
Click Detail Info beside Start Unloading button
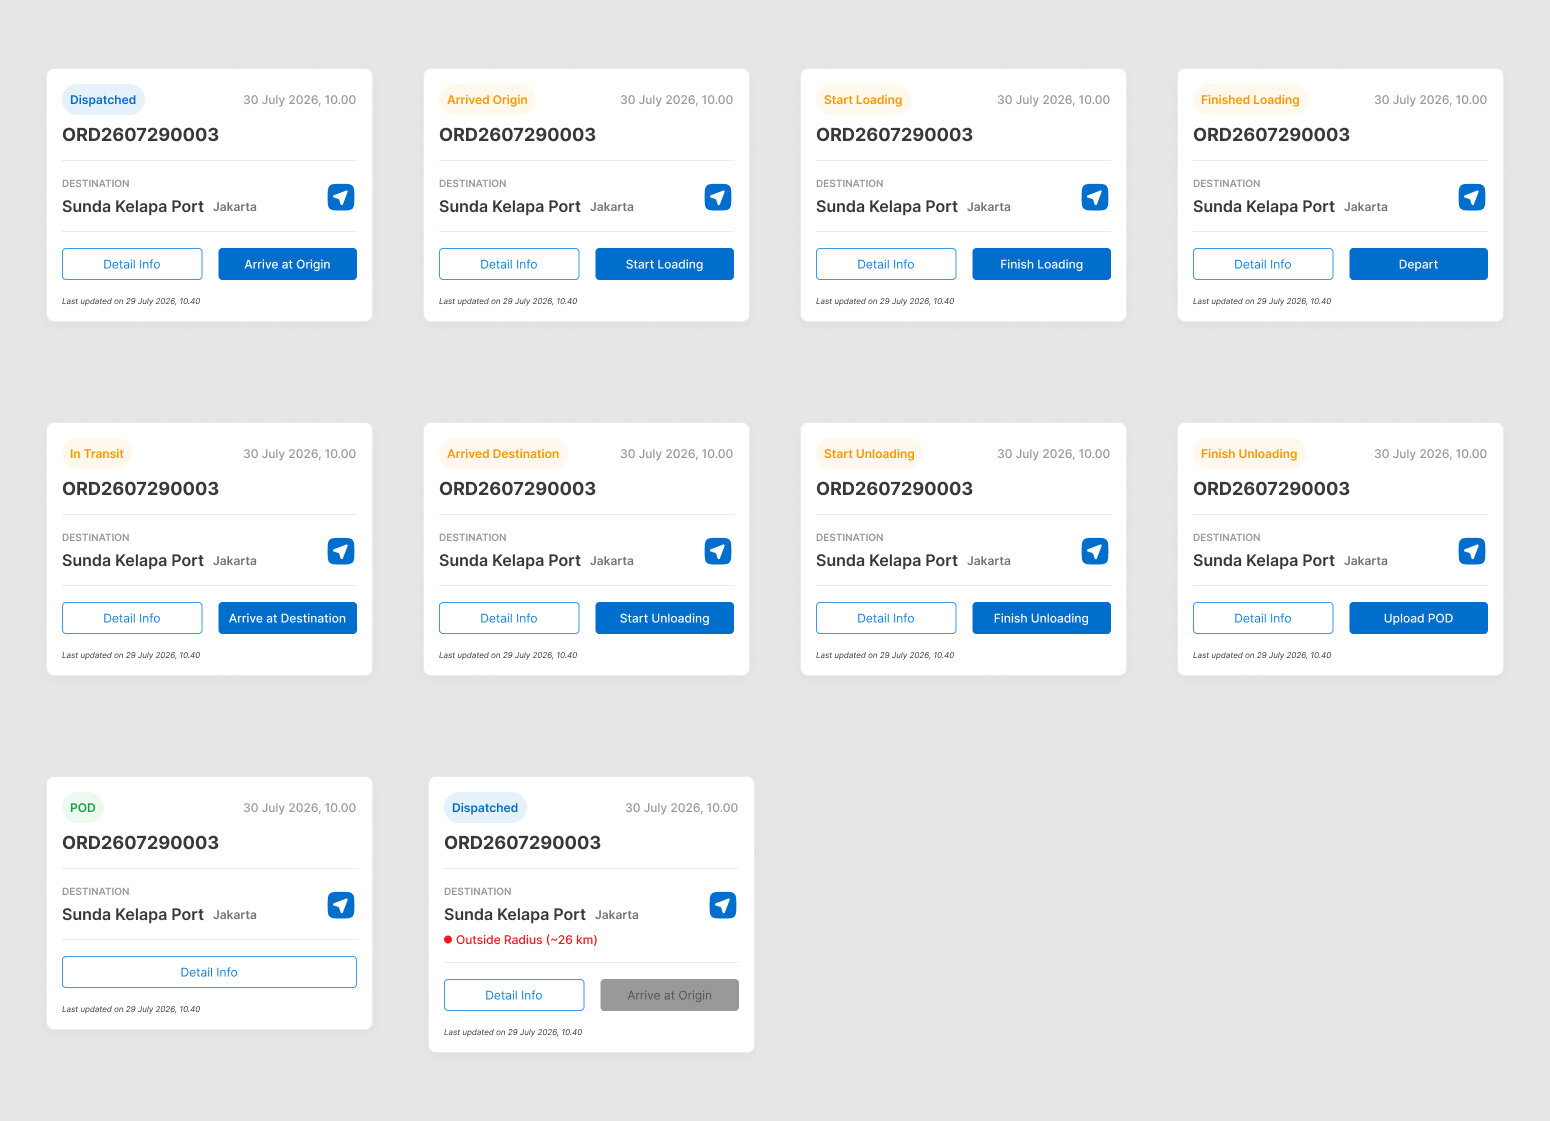(x=509, y=618)
